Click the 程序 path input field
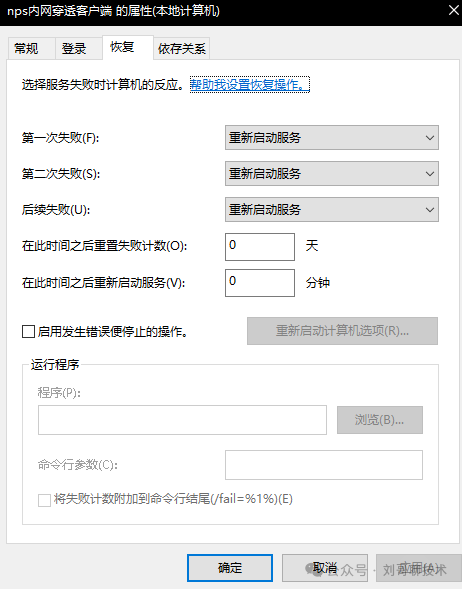 point(182,420)
